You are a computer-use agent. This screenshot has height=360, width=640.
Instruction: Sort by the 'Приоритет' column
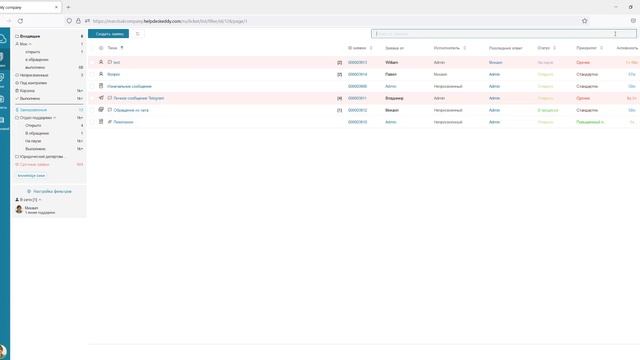pos(601,48)
